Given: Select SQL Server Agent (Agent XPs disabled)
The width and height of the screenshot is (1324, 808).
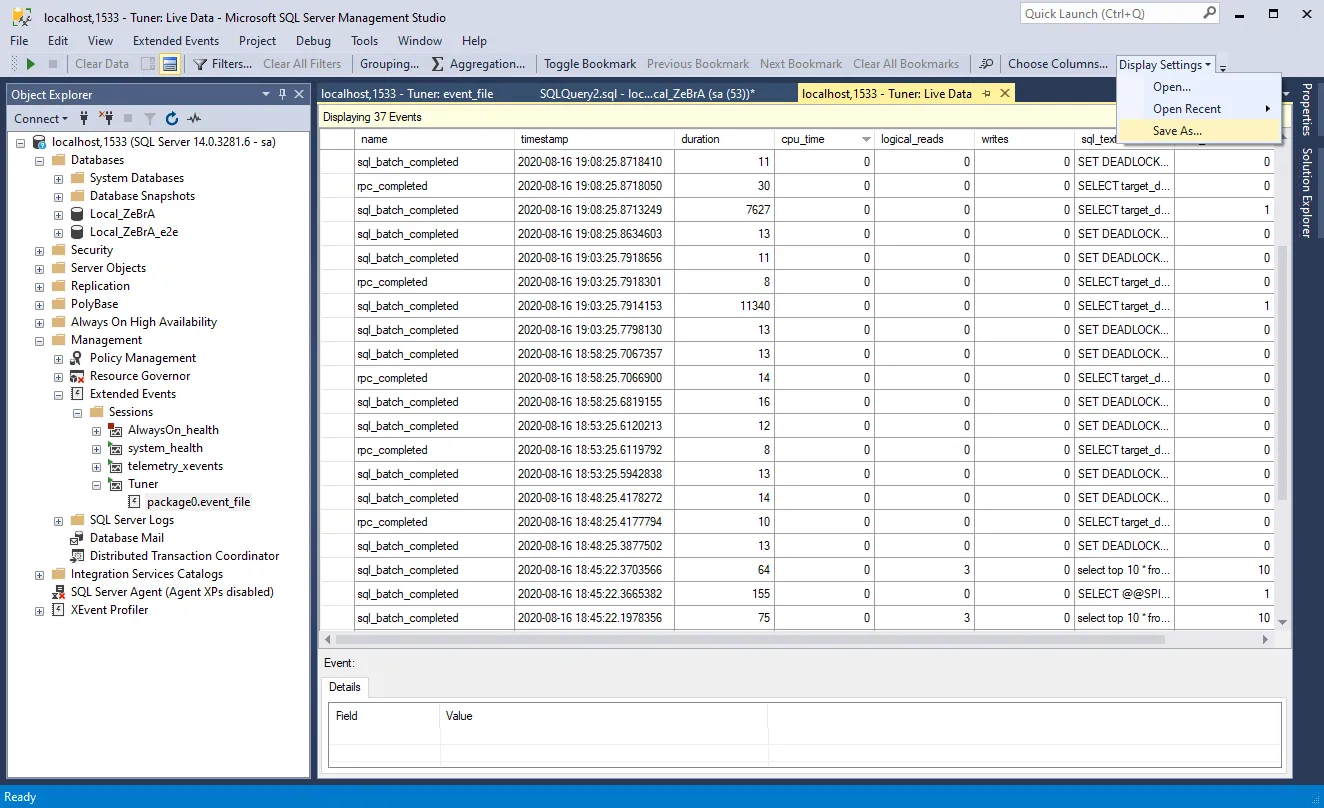Looking at the screenshot, I should (172, 592).
